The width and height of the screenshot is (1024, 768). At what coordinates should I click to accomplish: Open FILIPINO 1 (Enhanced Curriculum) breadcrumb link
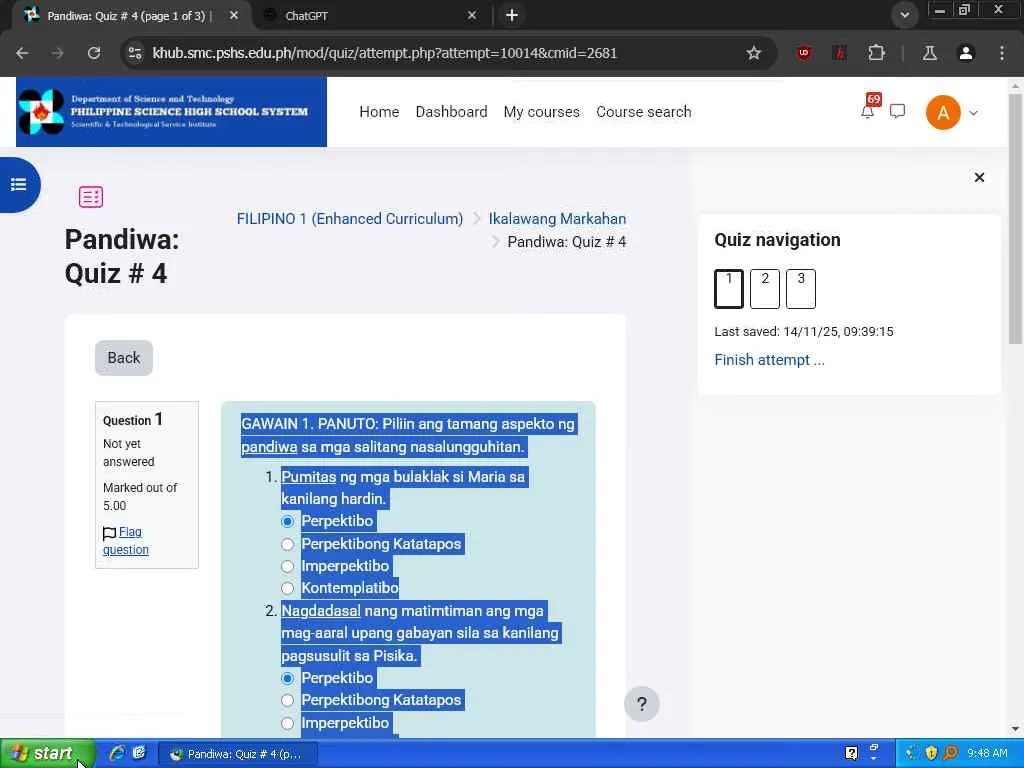pyautogui.click(x=349, y=219)
